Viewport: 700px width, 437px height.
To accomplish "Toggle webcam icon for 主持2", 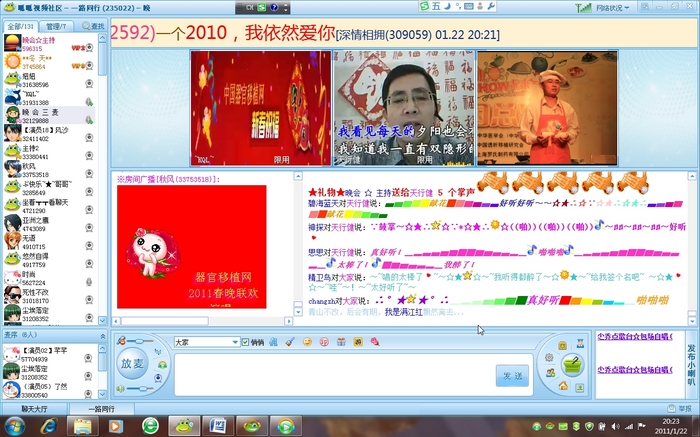I will (x=89, y=155).
